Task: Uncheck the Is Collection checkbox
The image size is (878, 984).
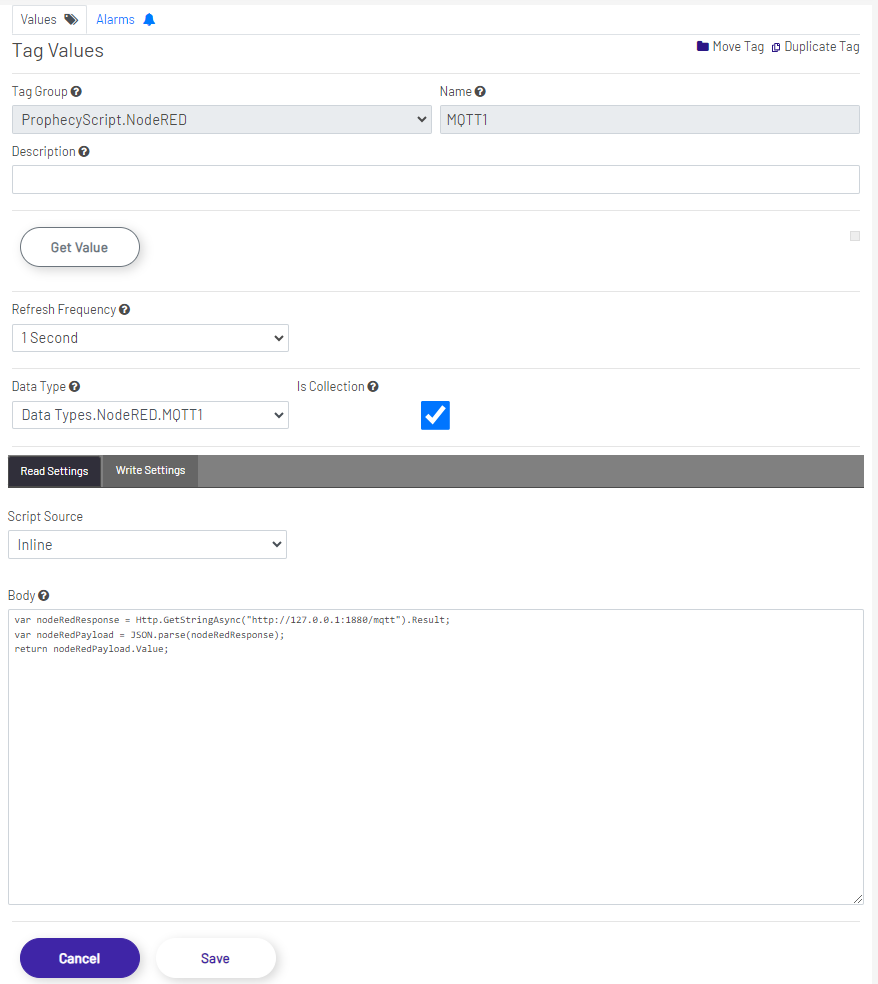Action: 435,415
